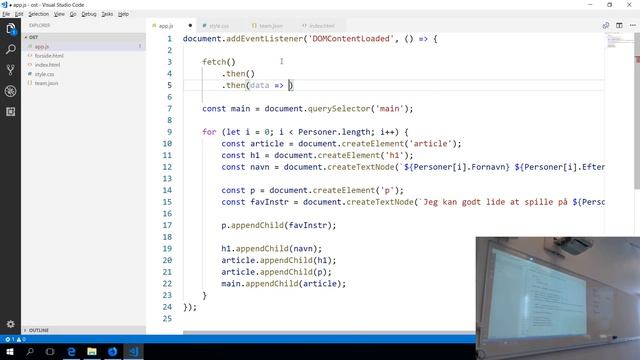This screenshot has height=360, width=640.
Task: Open the Edit menu
Action: [x=19, y=14]
